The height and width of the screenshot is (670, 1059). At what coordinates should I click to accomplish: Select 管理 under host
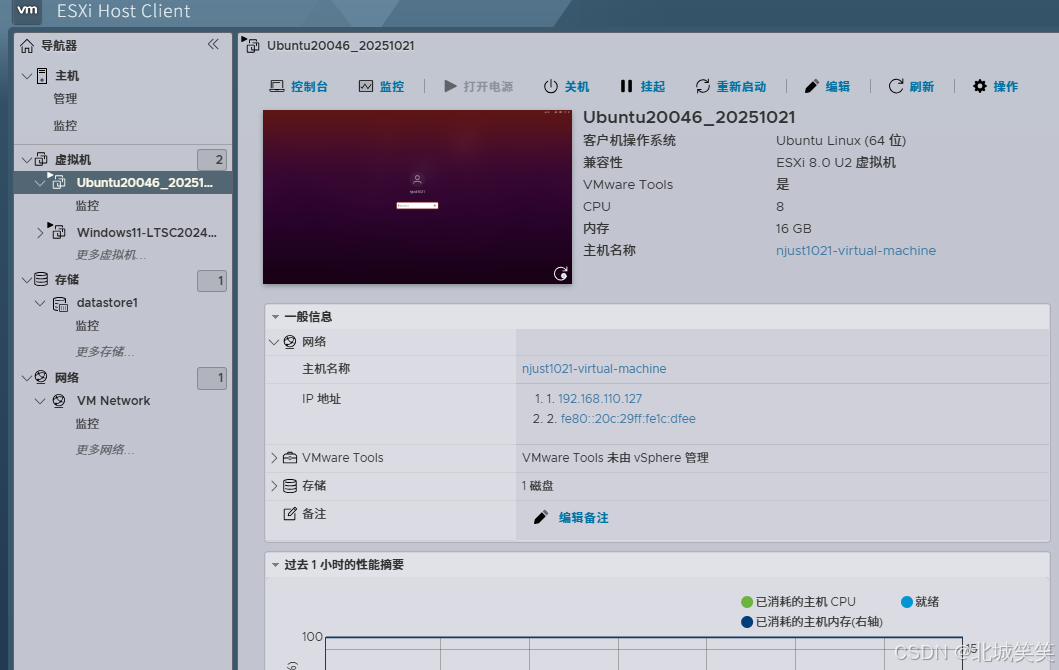[66, 99]
